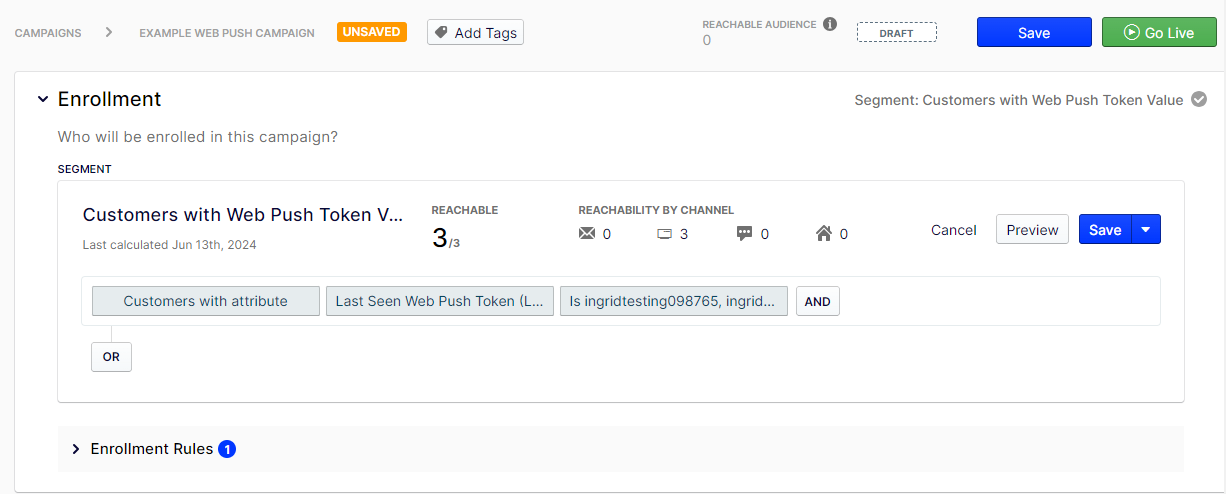1226x494 pixels.
Task: Cancel the segment editing
Action: click(x=954, y=230)
